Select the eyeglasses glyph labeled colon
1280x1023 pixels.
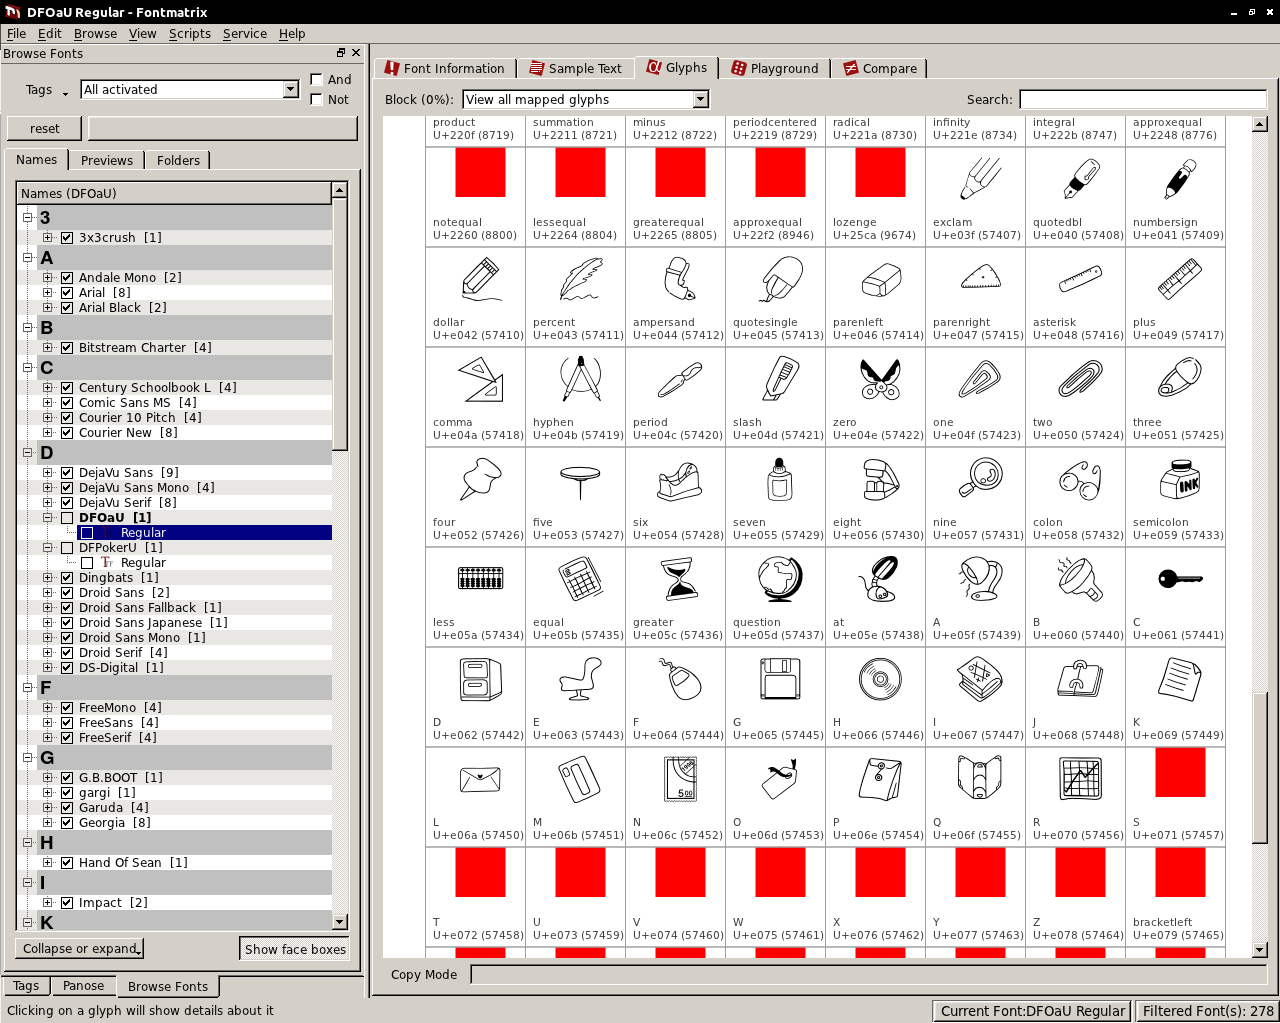(x=1080, y=480)
